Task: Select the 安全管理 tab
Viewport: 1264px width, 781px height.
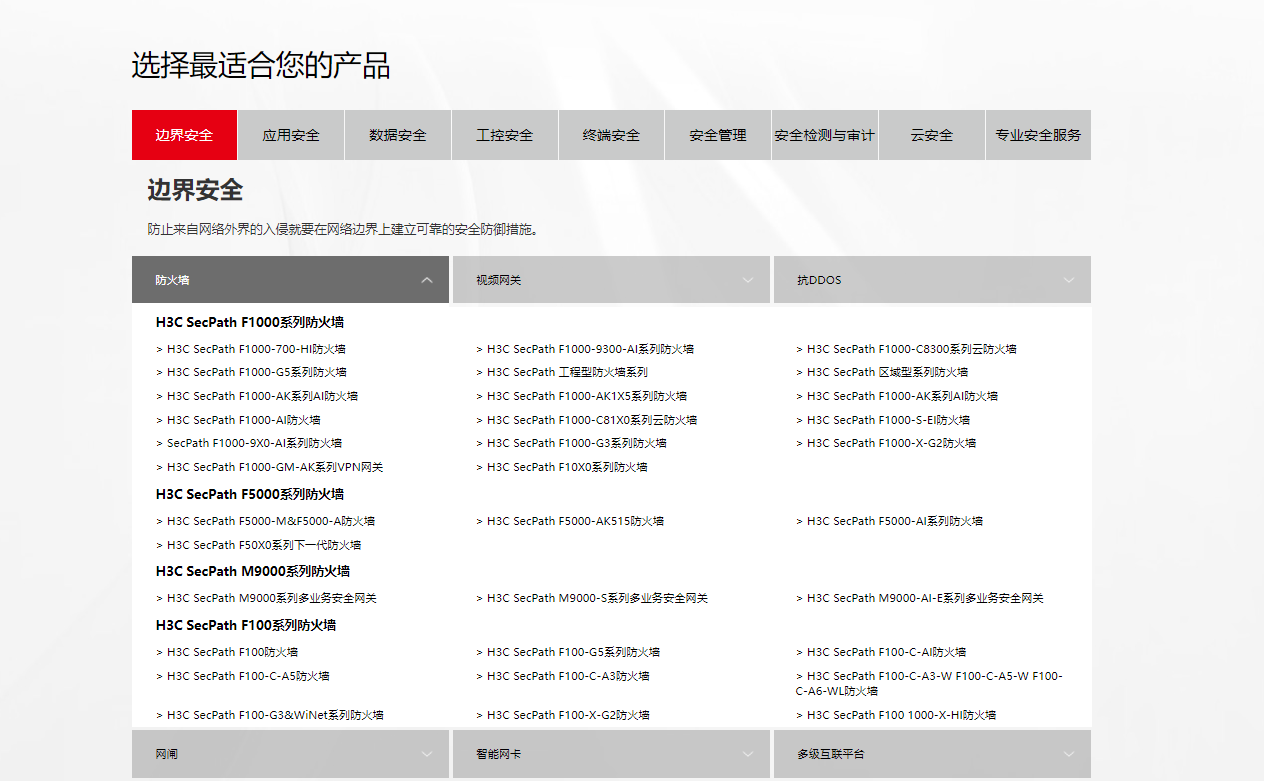Action: [x=718, y=135]
